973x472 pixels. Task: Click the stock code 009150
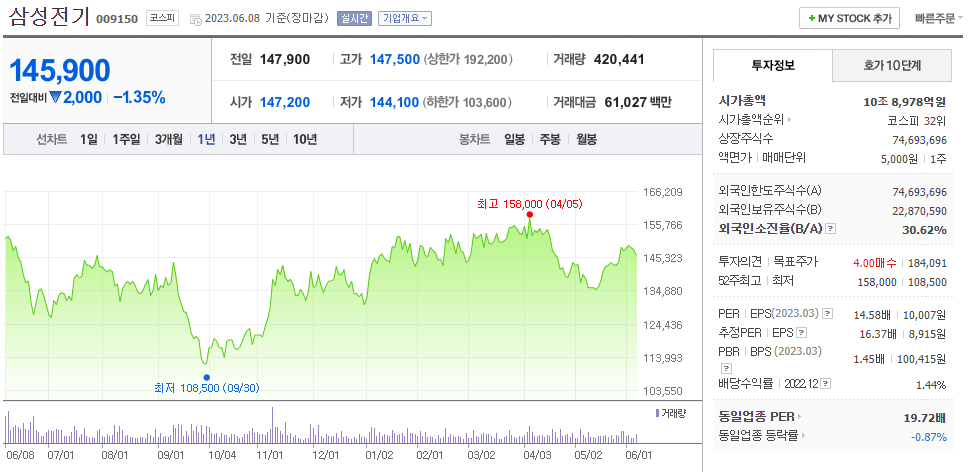pos(117,19)
